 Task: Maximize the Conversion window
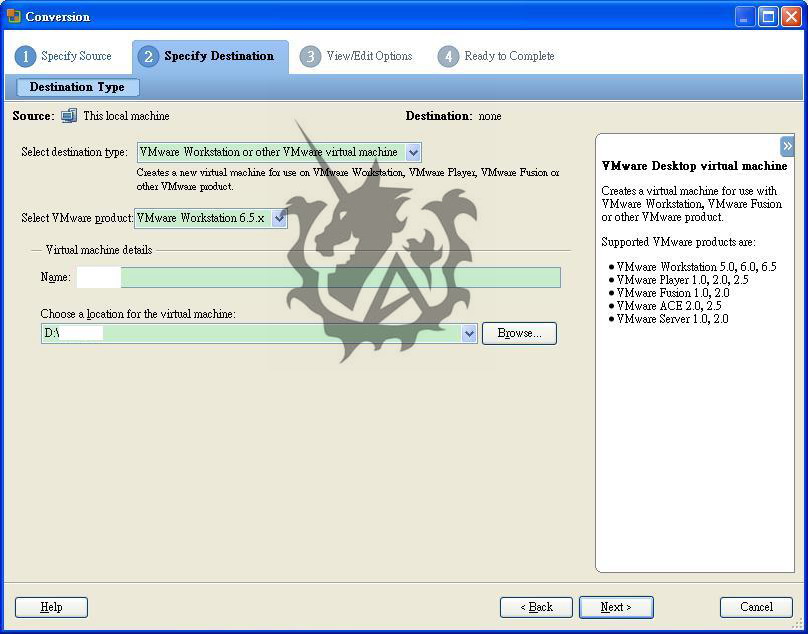(768, 17)
